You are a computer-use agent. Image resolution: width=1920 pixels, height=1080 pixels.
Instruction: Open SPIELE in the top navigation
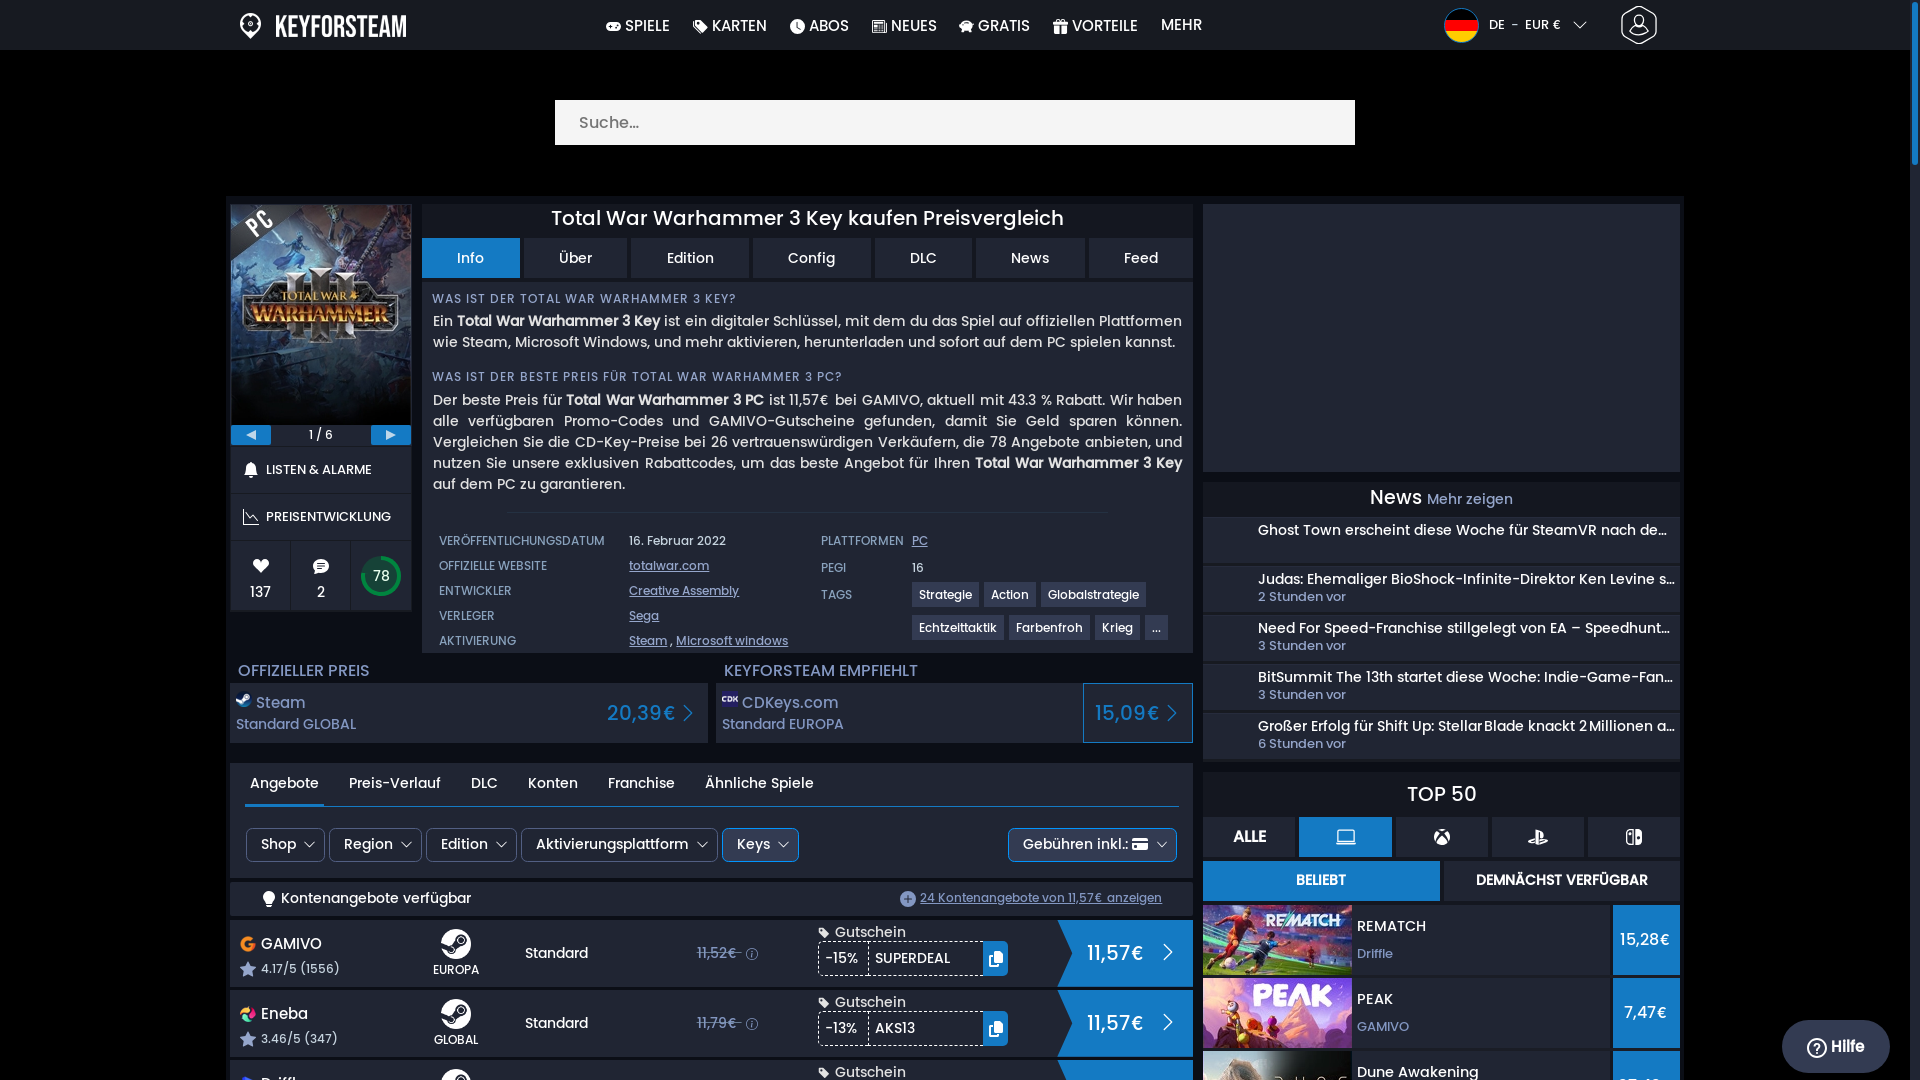pos(637,26)
